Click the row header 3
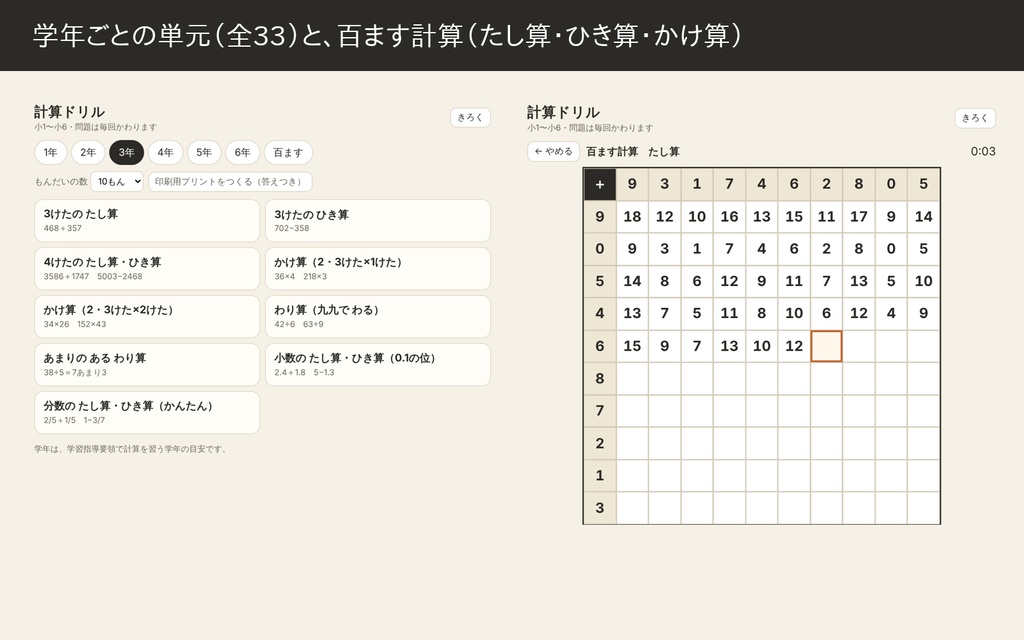The image size is (1024, 640). click(x=600, y=507)
